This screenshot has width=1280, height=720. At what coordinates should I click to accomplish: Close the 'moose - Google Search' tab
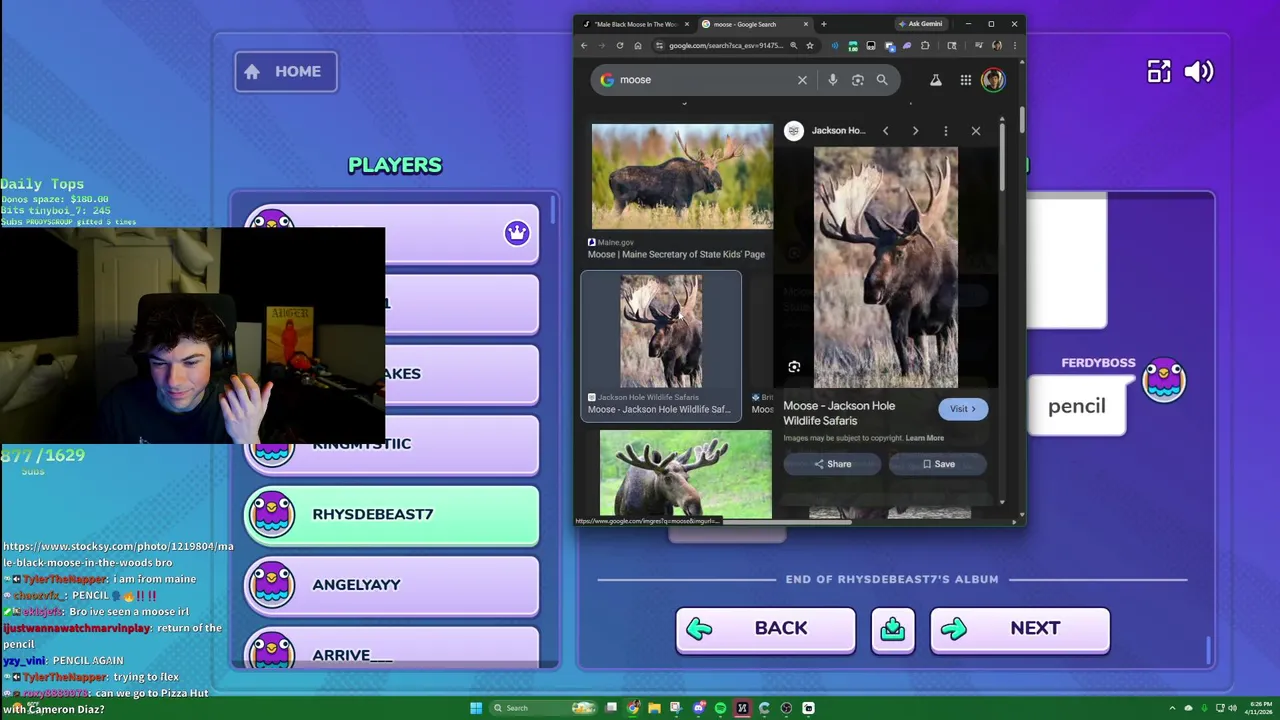806,24
